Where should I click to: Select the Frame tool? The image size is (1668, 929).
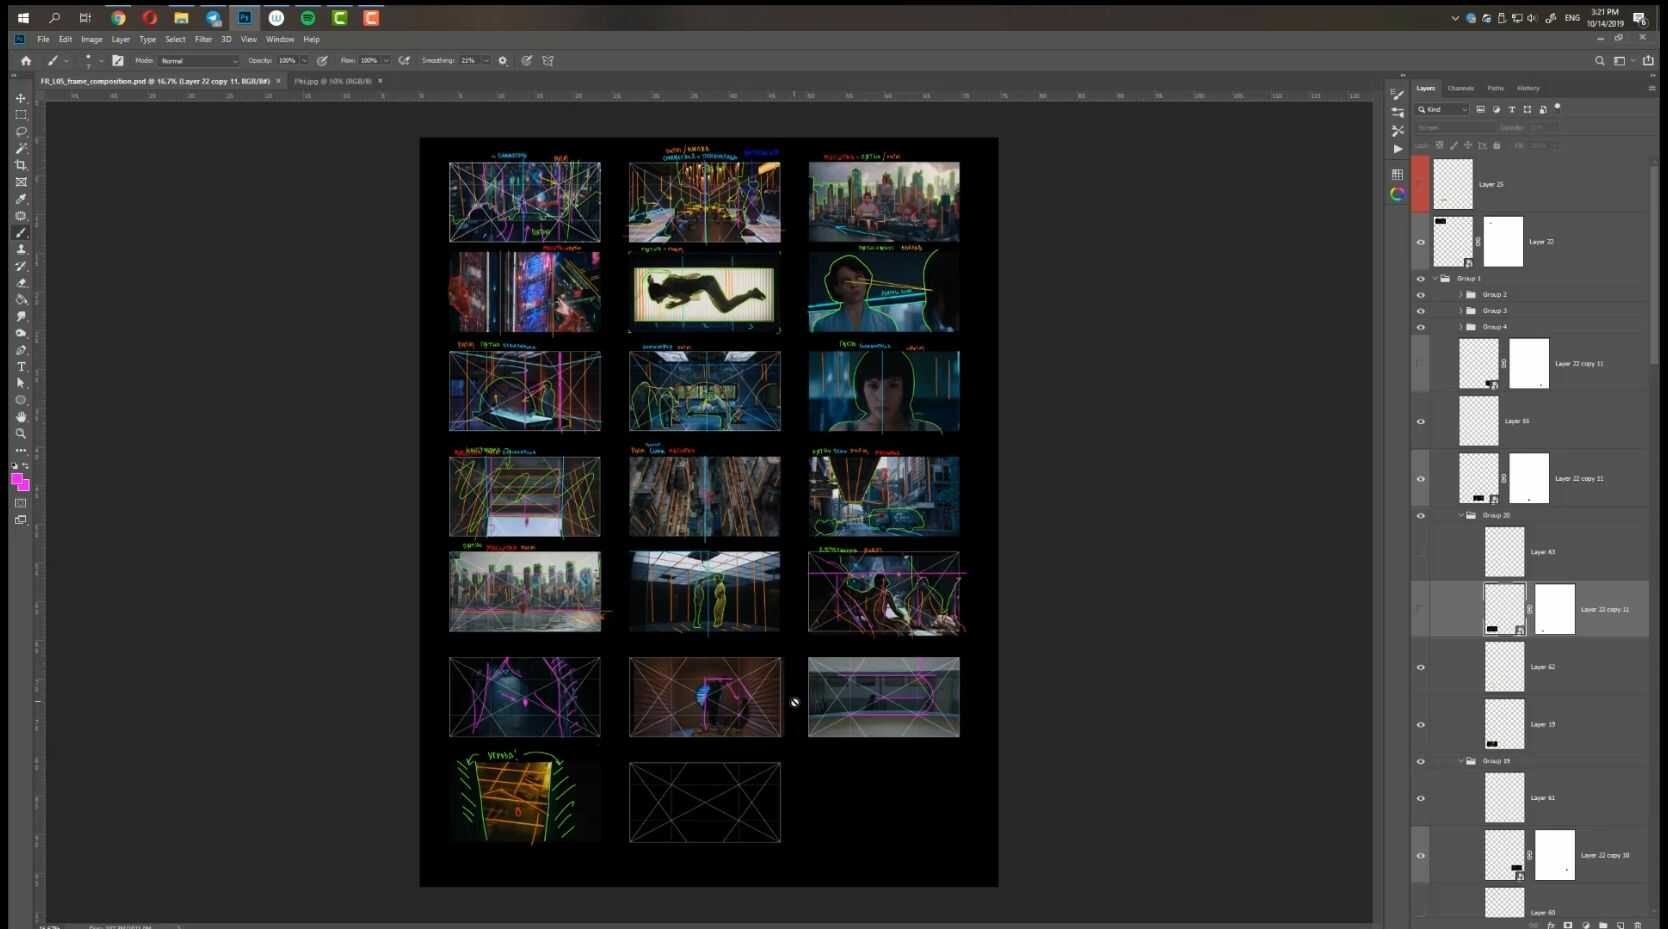(x=20, y=182)
